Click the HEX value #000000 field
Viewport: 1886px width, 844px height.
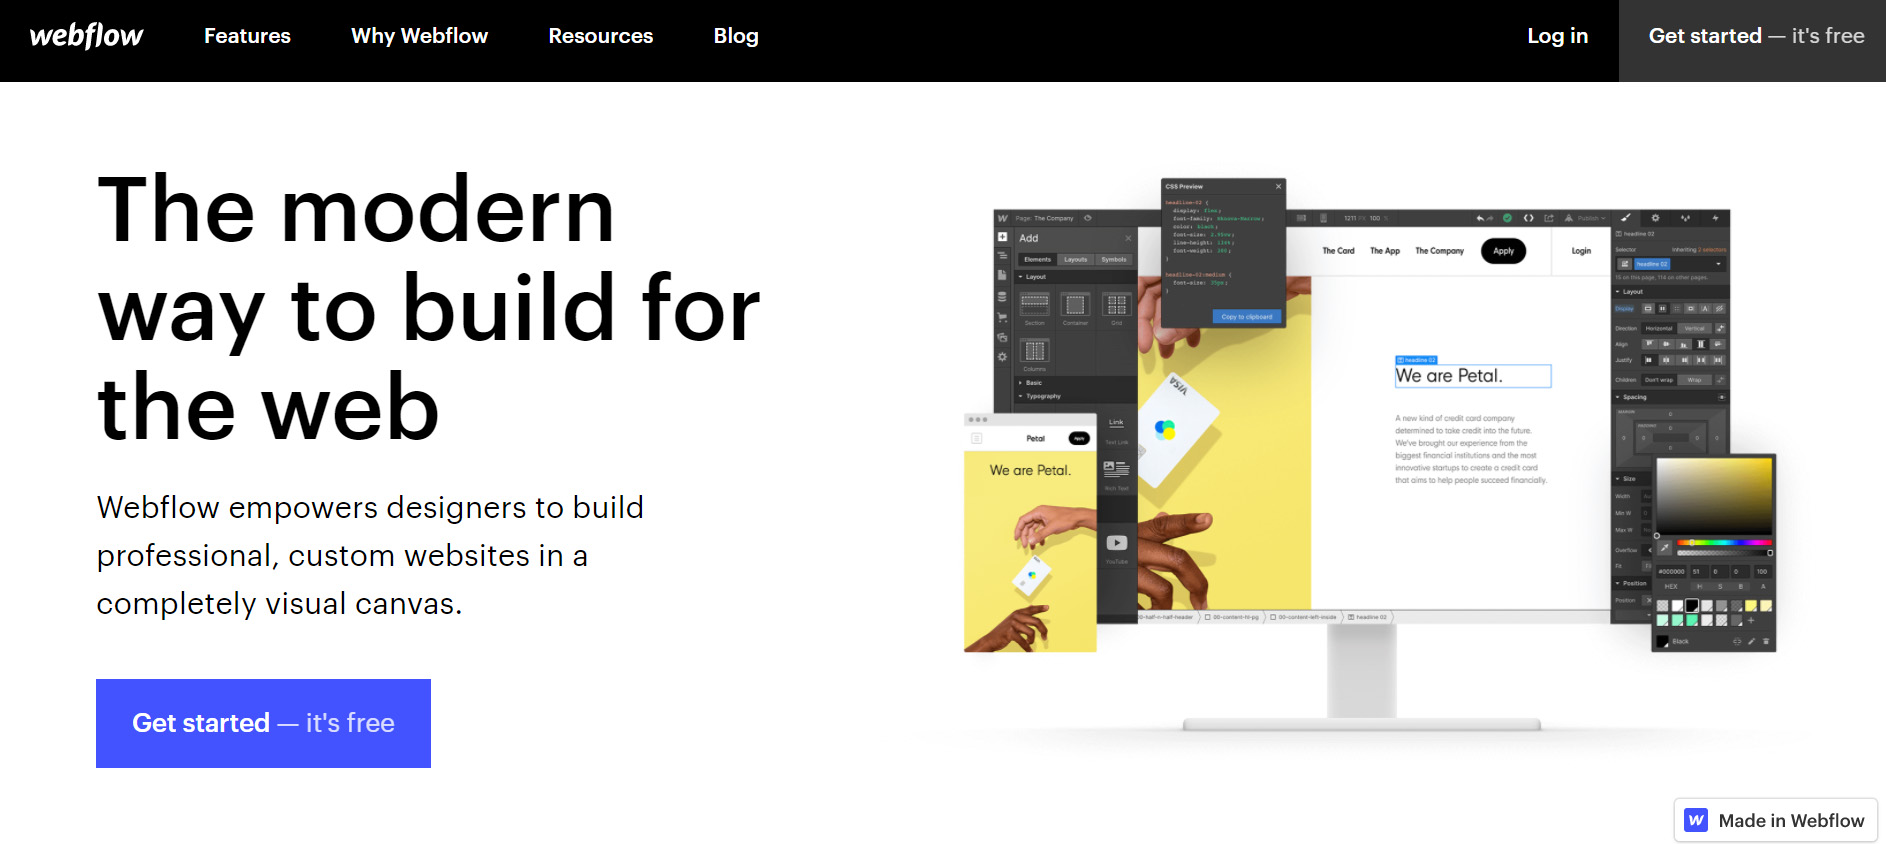coord(1671,572)
